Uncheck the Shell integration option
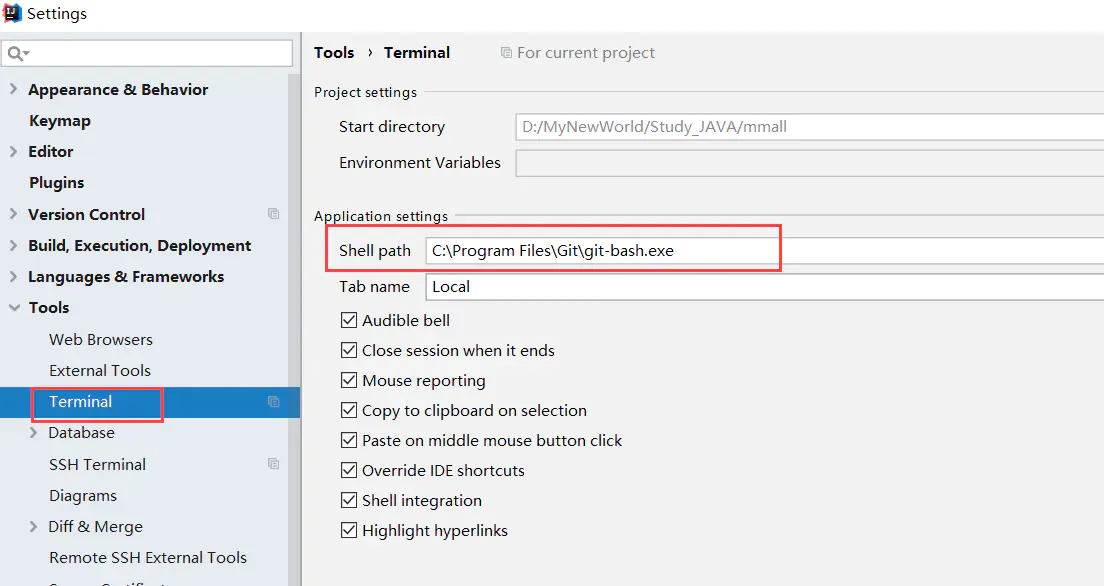The image size is (1104, 586). [x=349, y=501]
